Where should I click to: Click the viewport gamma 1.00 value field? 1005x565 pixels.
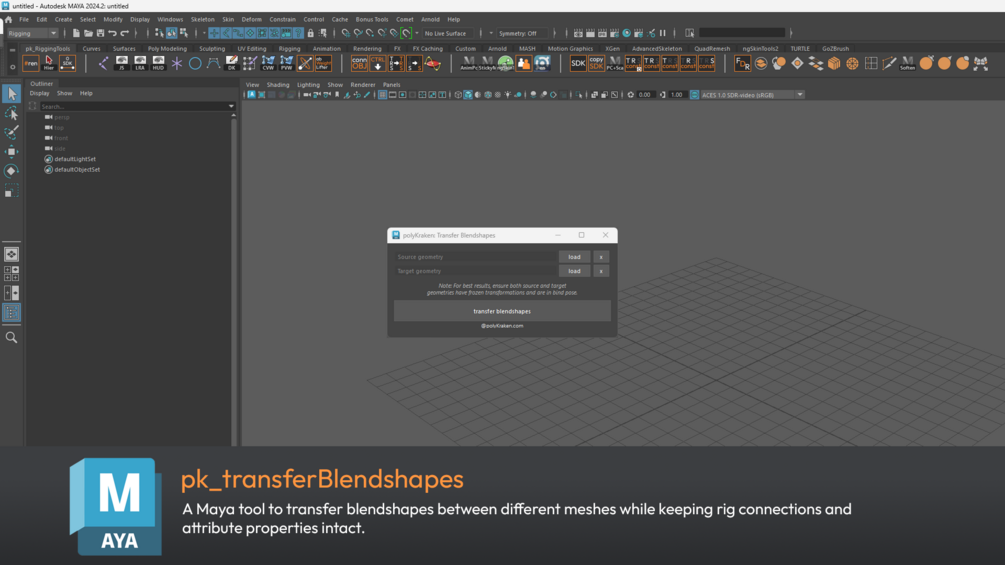[677, 95]
